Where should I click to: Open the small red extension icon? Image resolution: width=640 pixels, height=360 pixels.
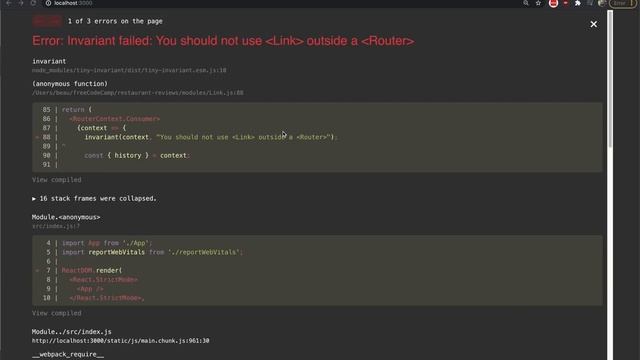coord(565,3)
